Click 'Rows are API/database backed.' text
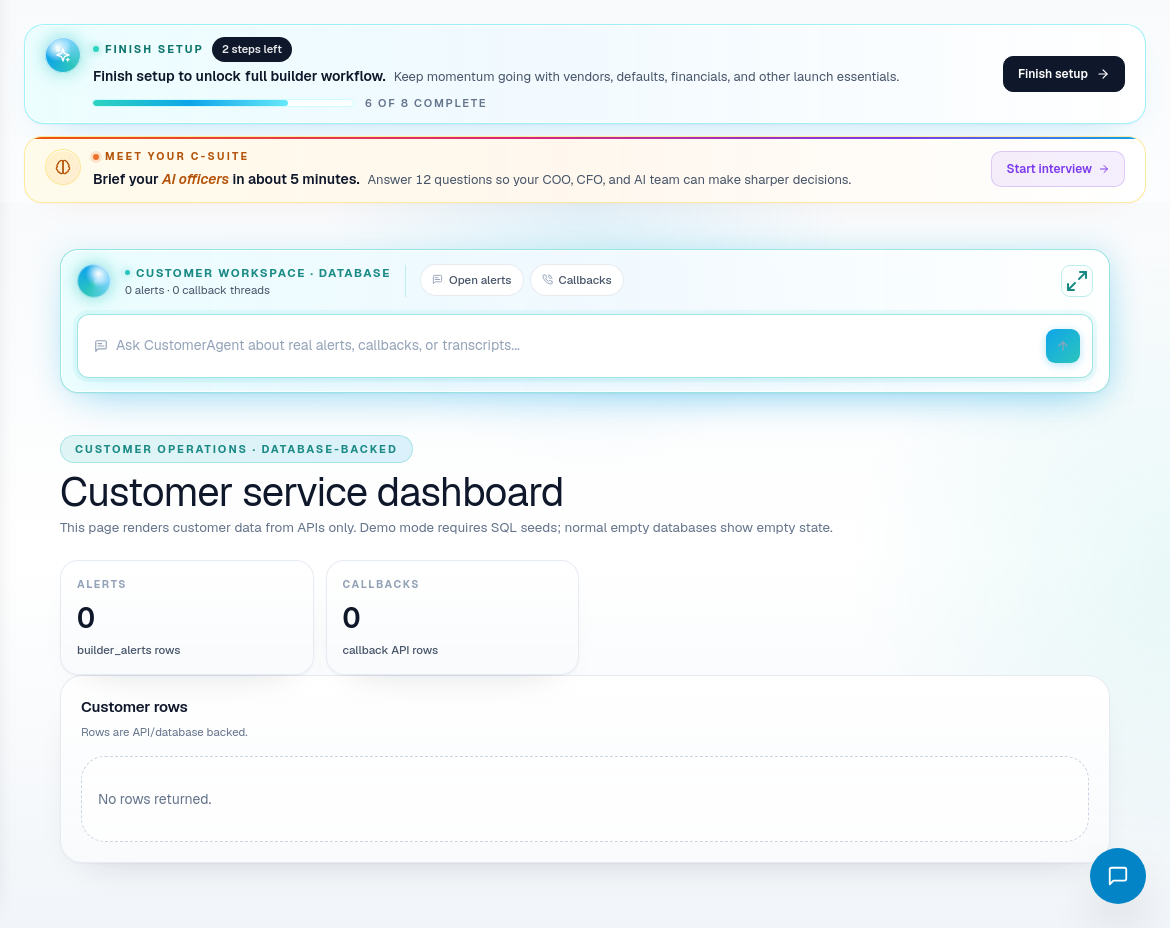 [164, 732]
